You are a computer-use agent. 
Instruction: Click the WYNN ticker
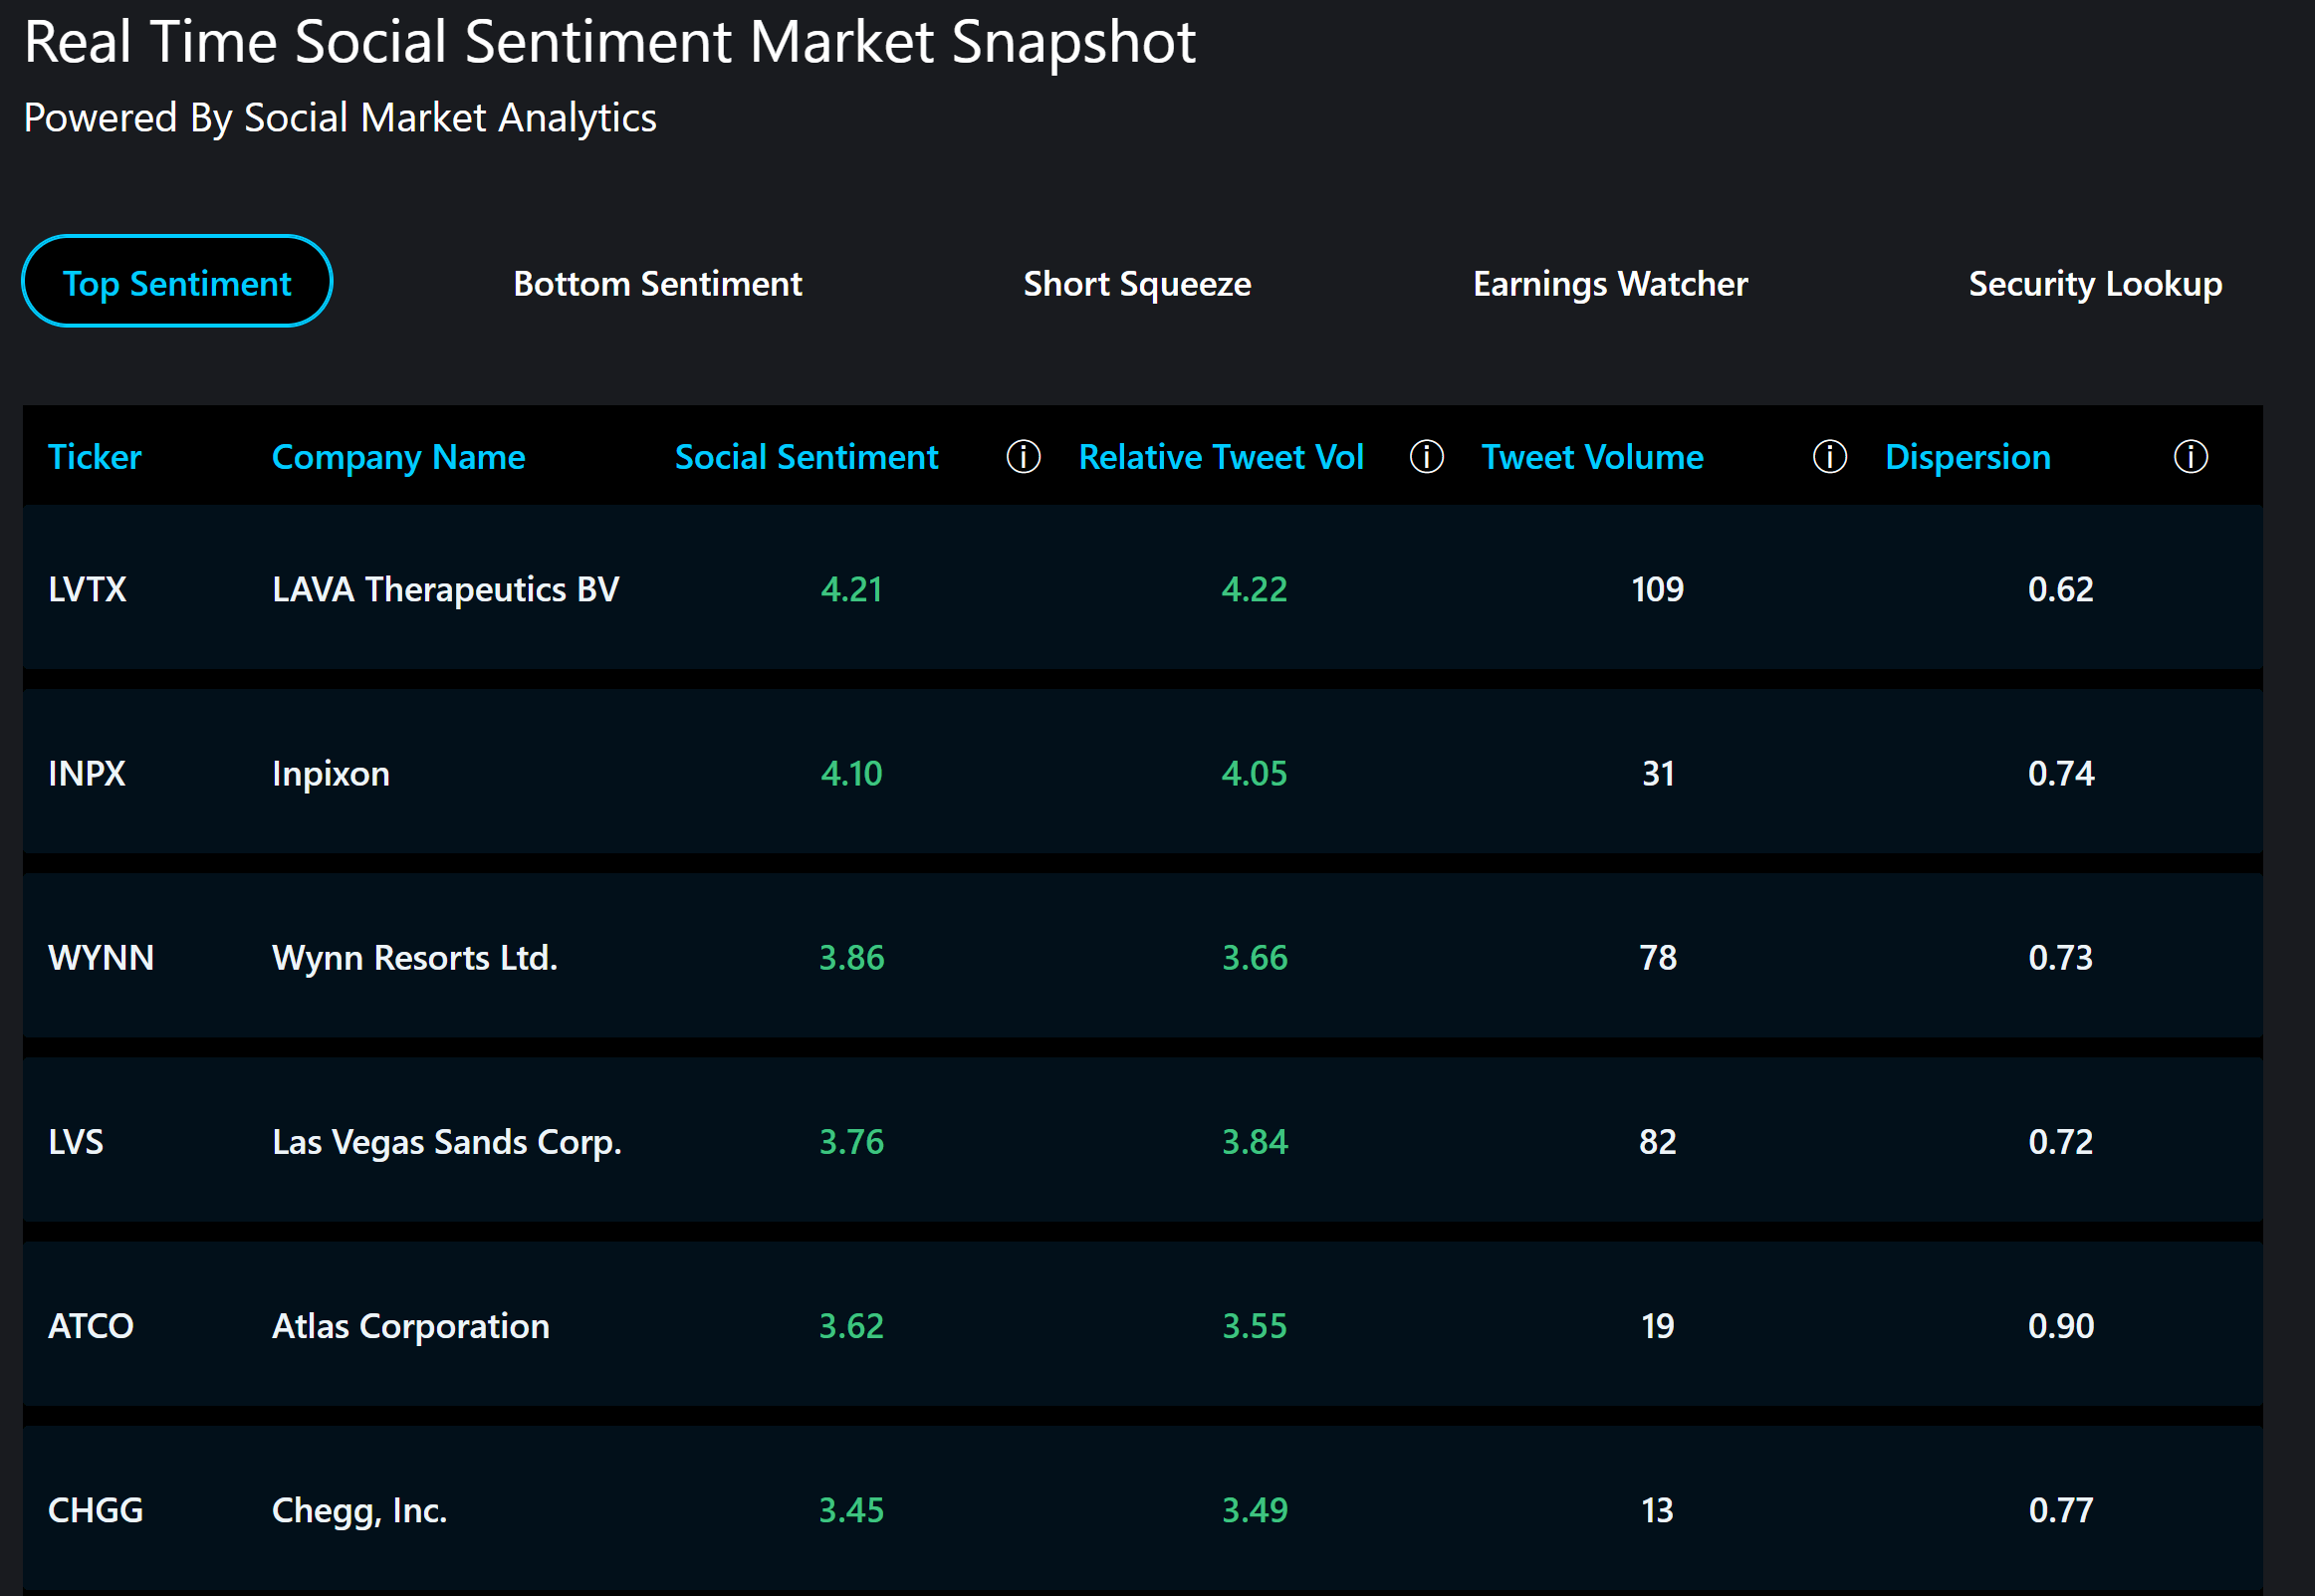101,957
